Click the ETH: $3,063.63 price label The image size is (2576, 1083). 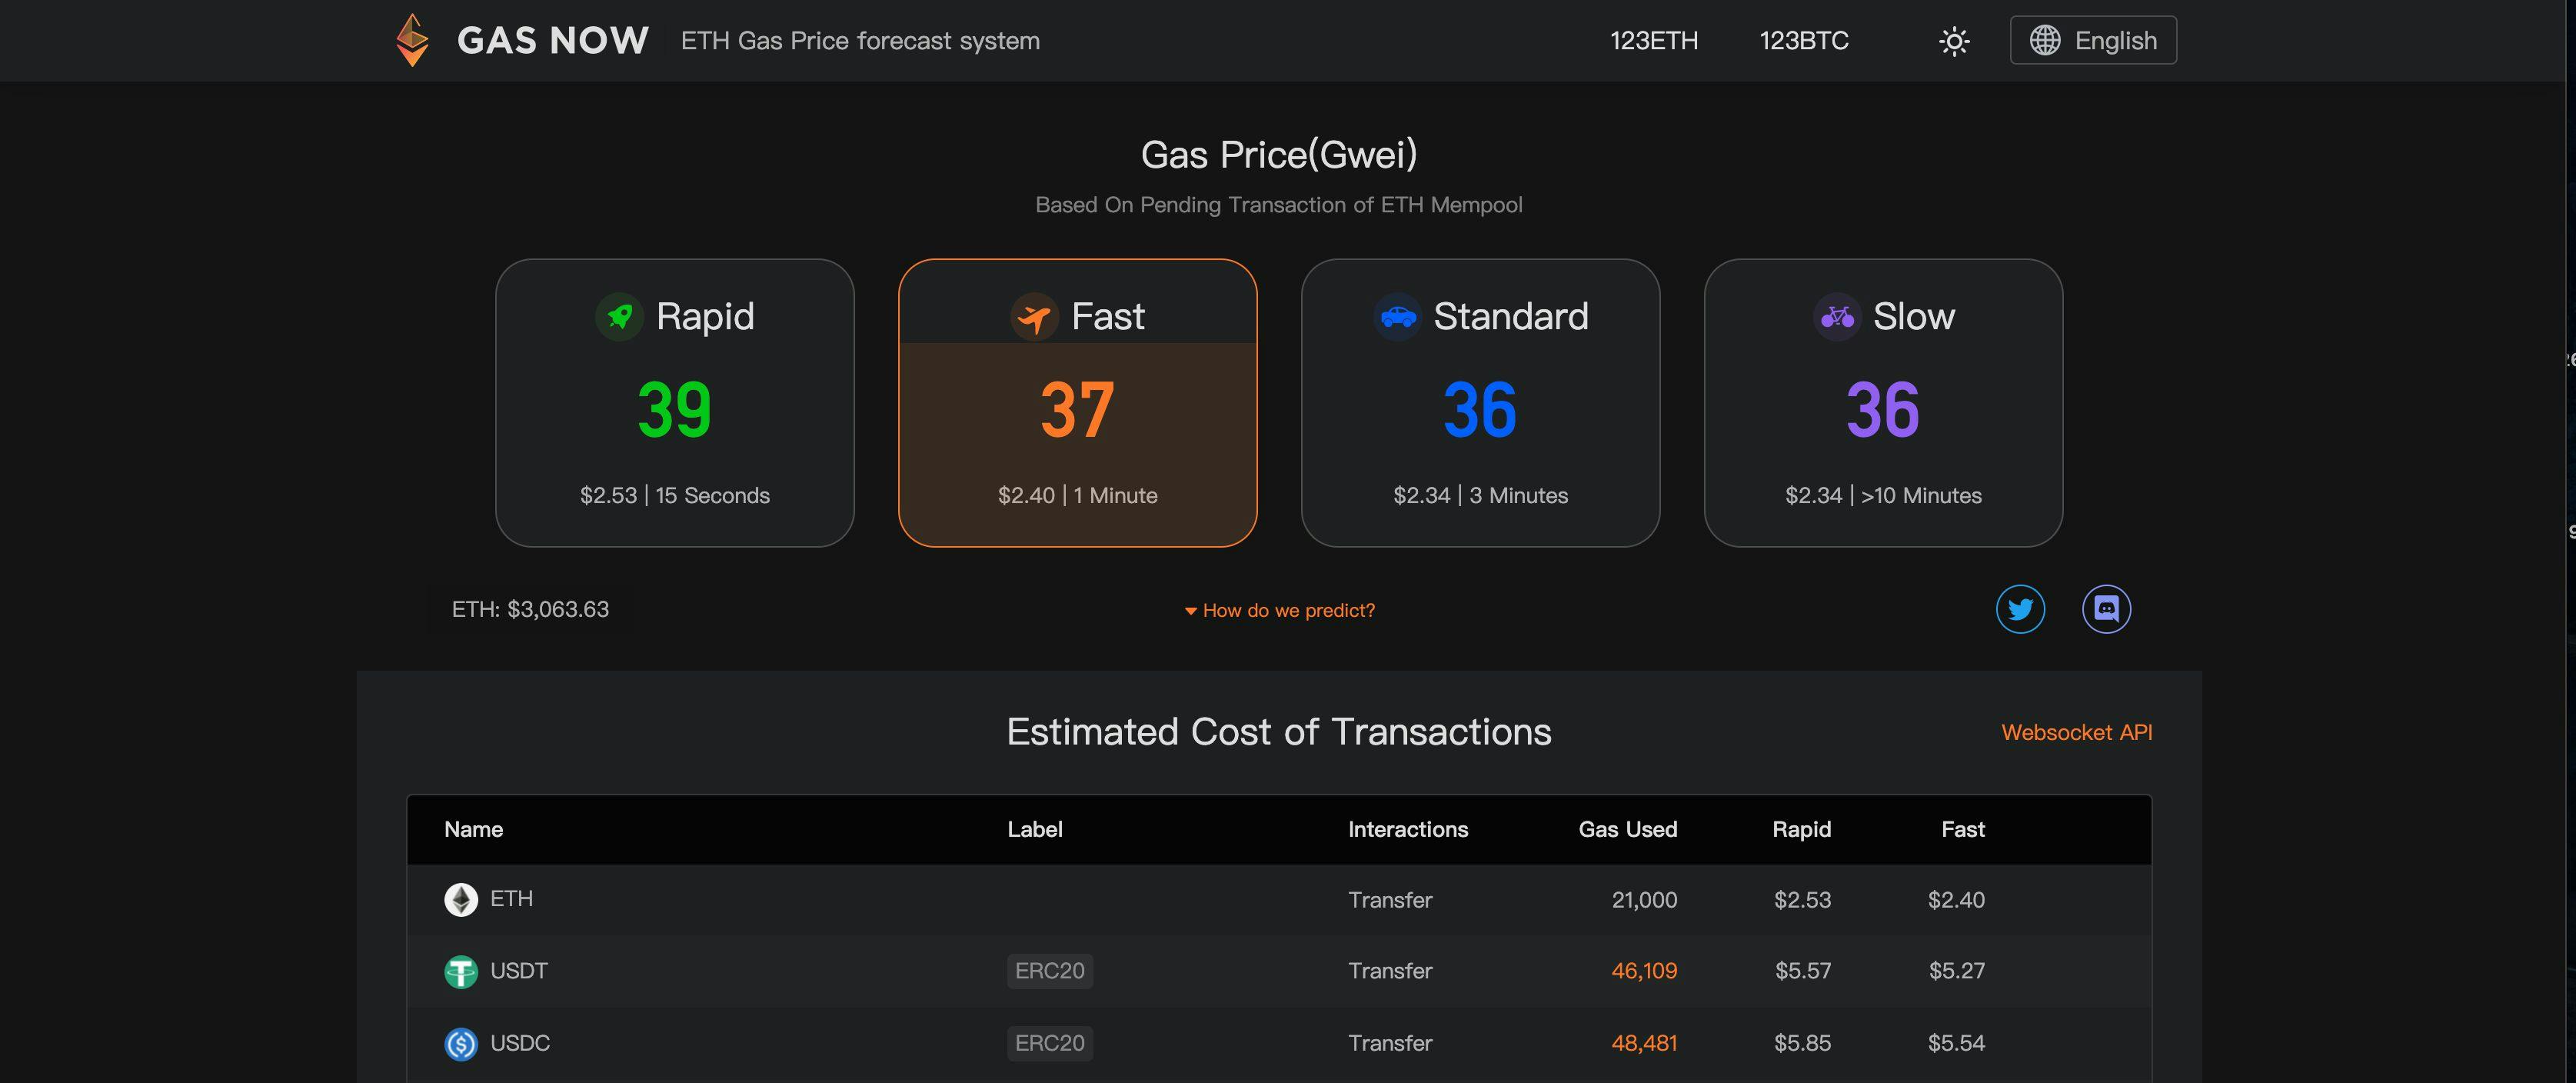click(x=529, y=608)
